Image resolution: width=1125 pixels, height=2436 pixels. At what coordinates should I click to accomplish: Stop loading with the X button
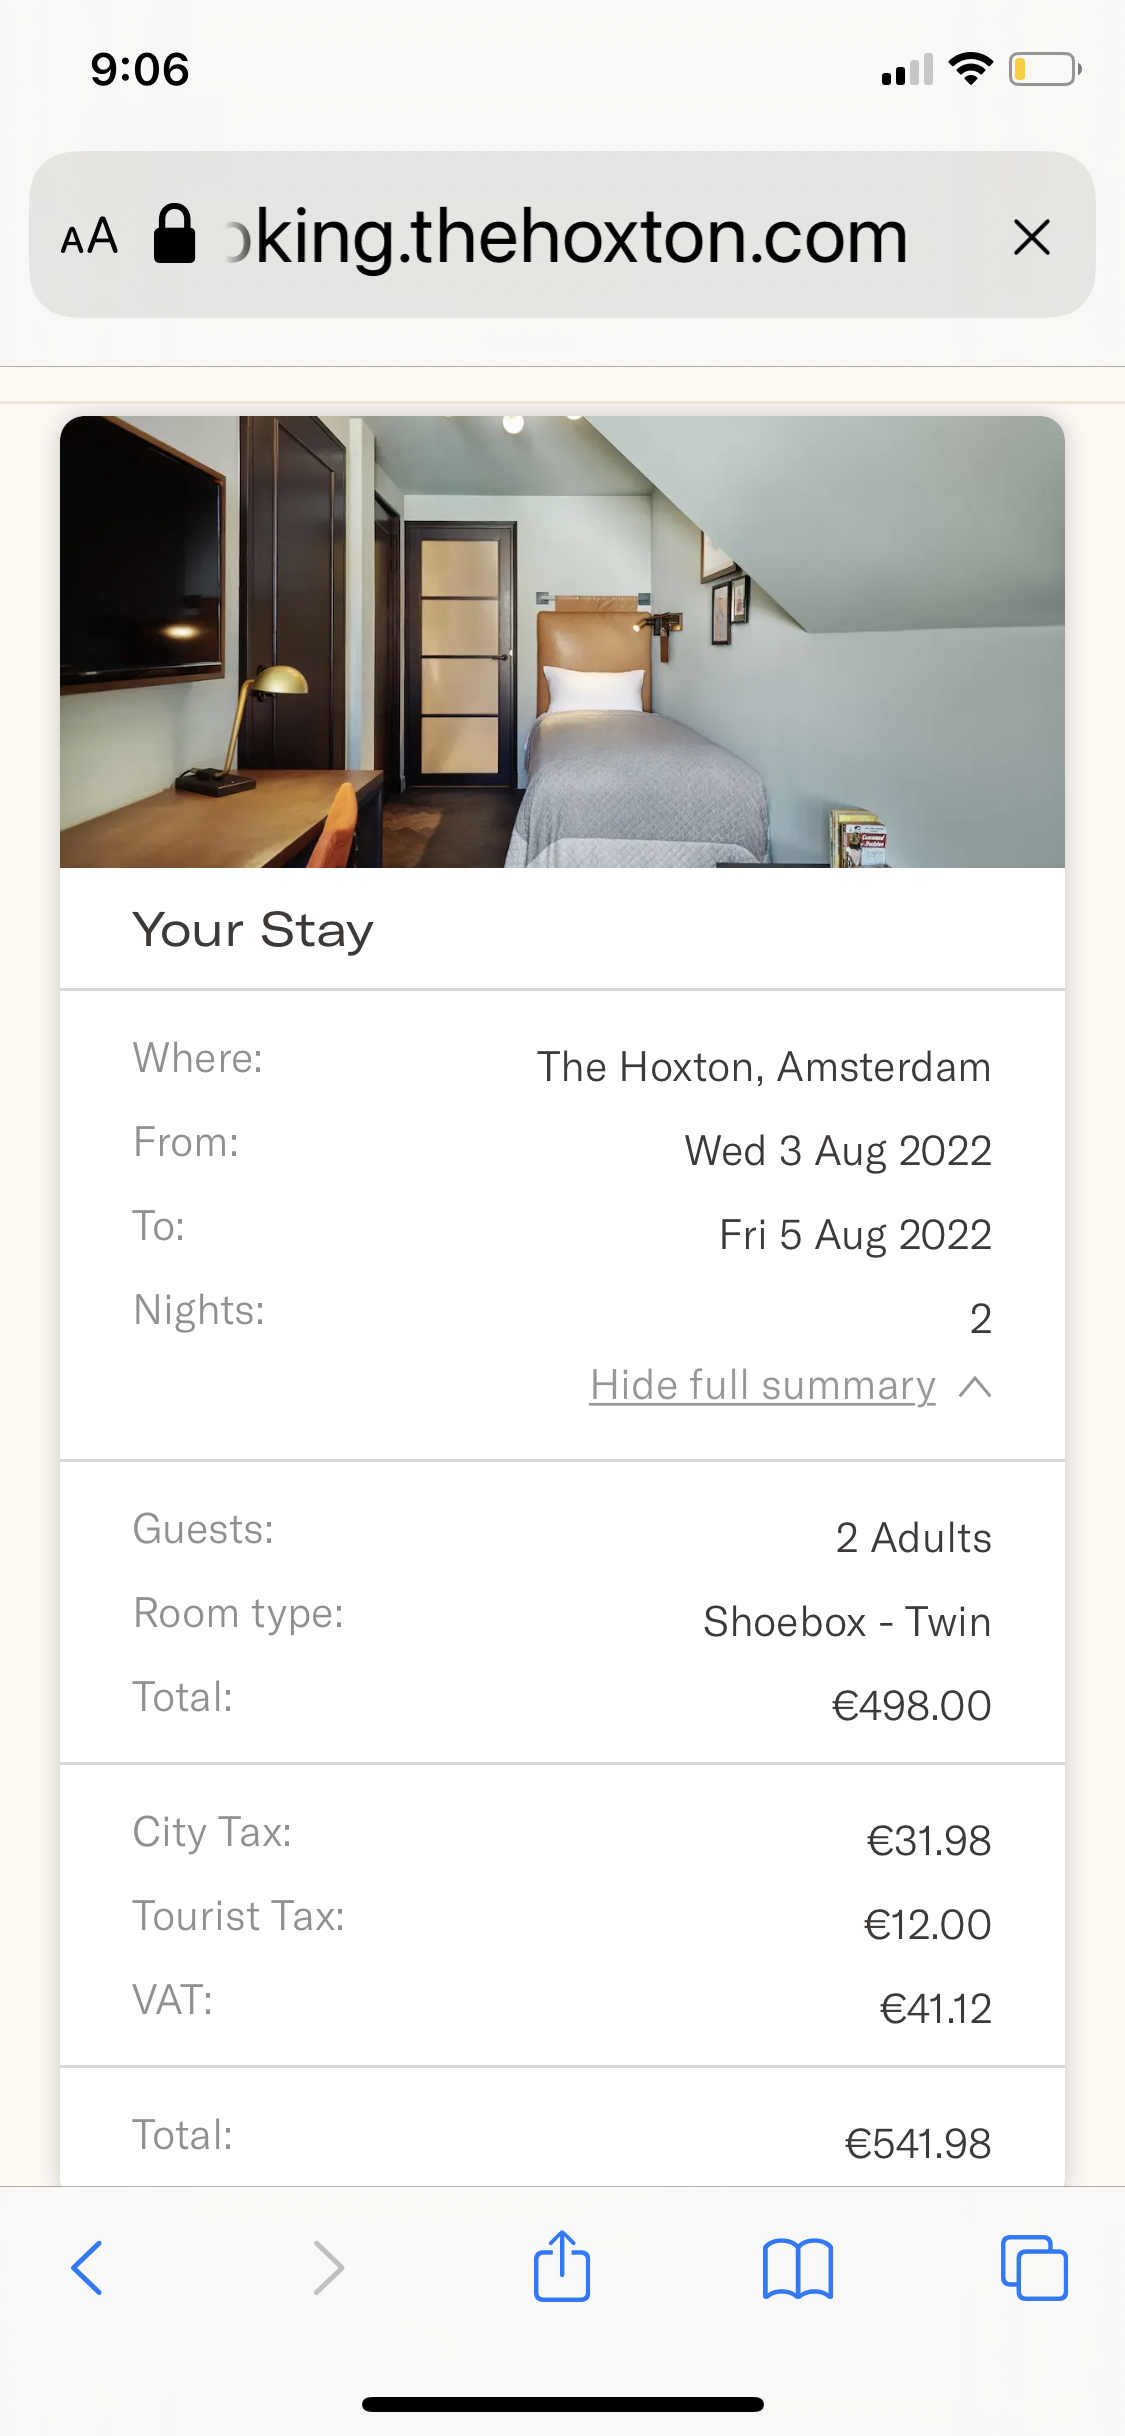(x=1031, y=238)
